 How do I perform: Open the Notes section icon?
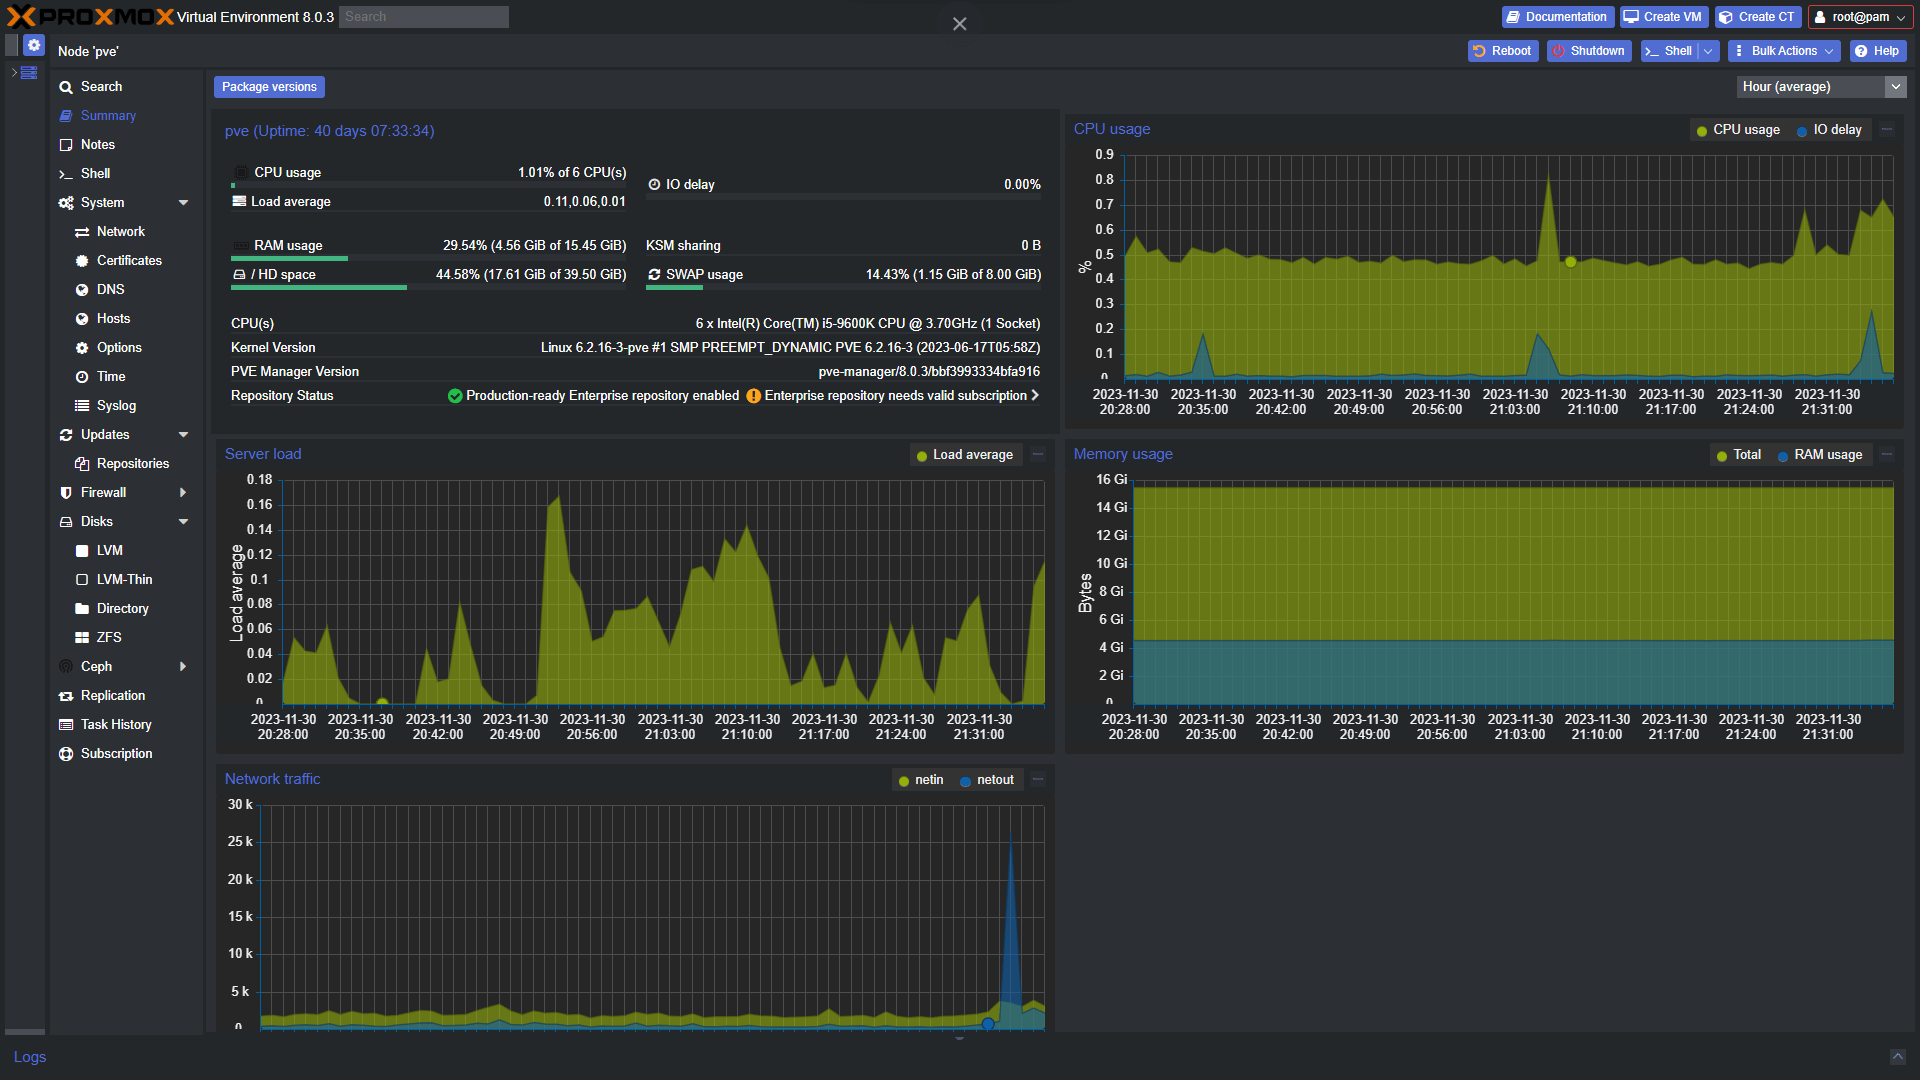(x=66, y=145)
